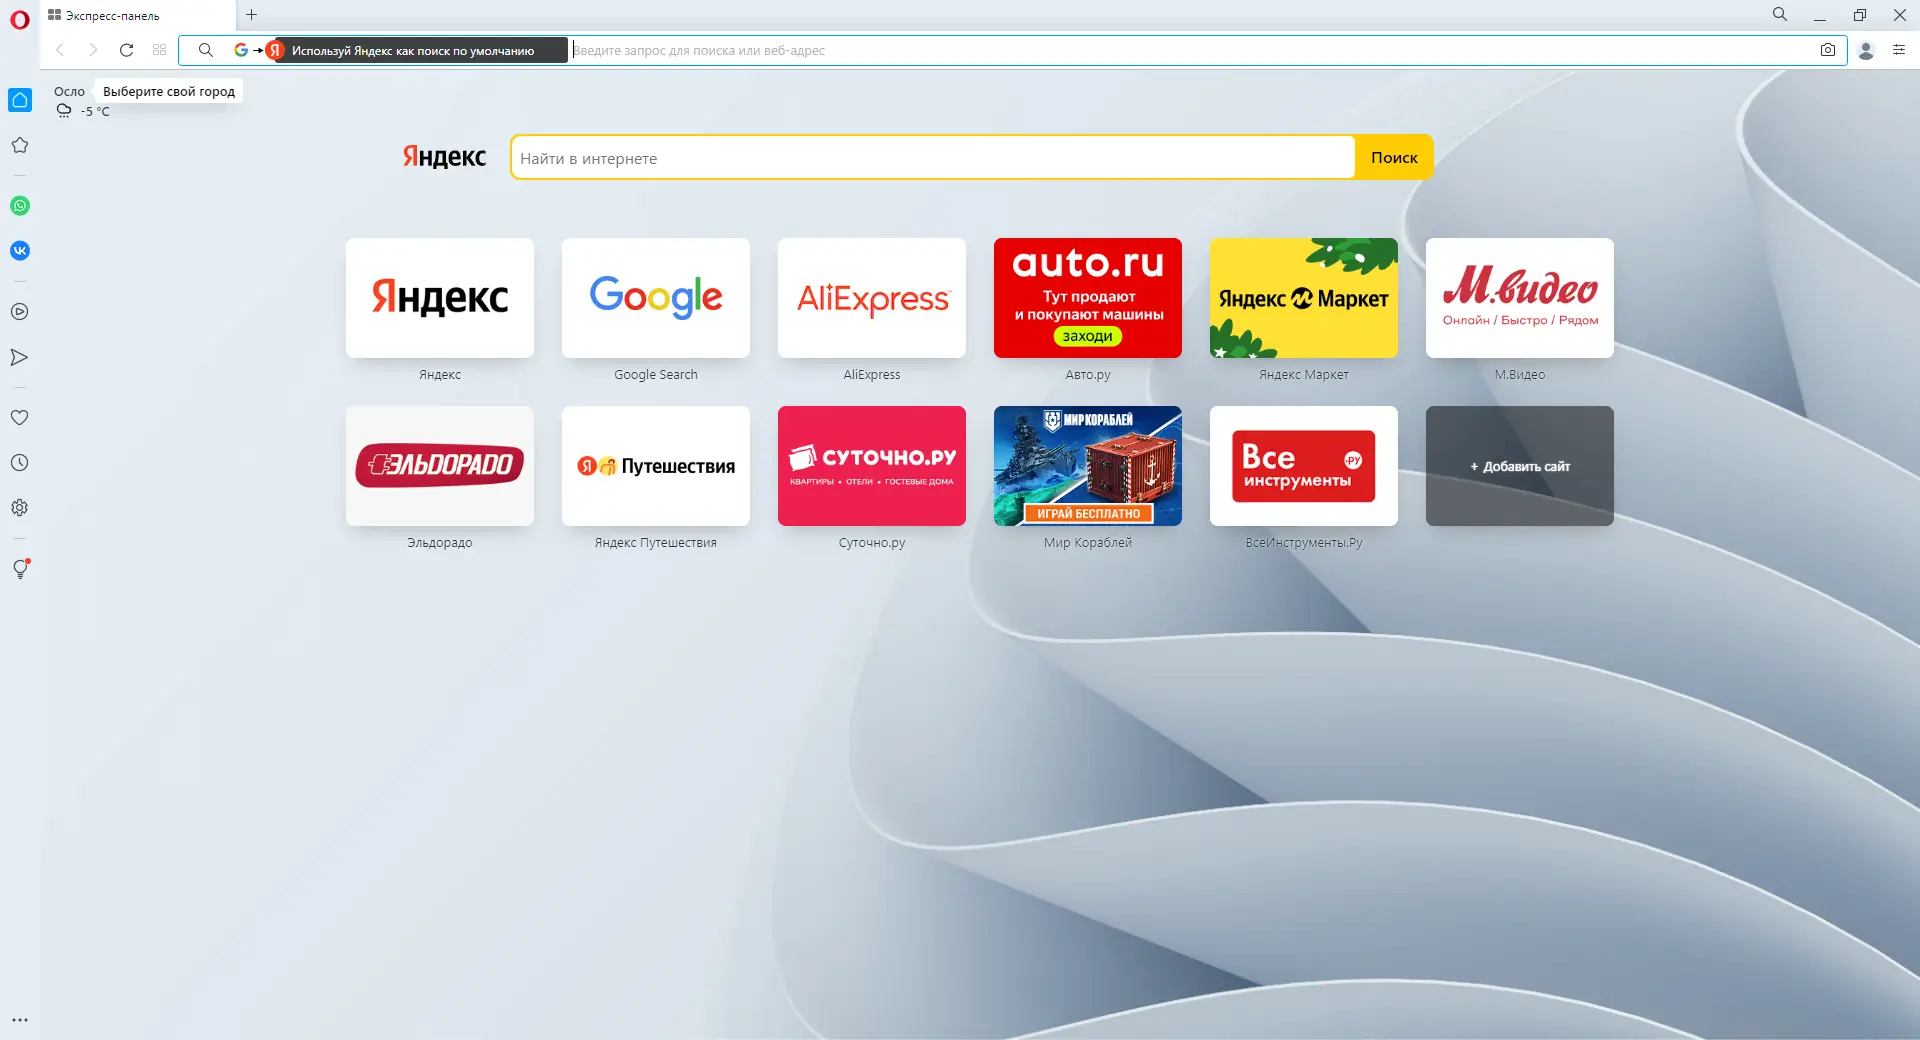Open VK messenger in the sidebar
The image size is (1920, 1040).
coord(20,251)
